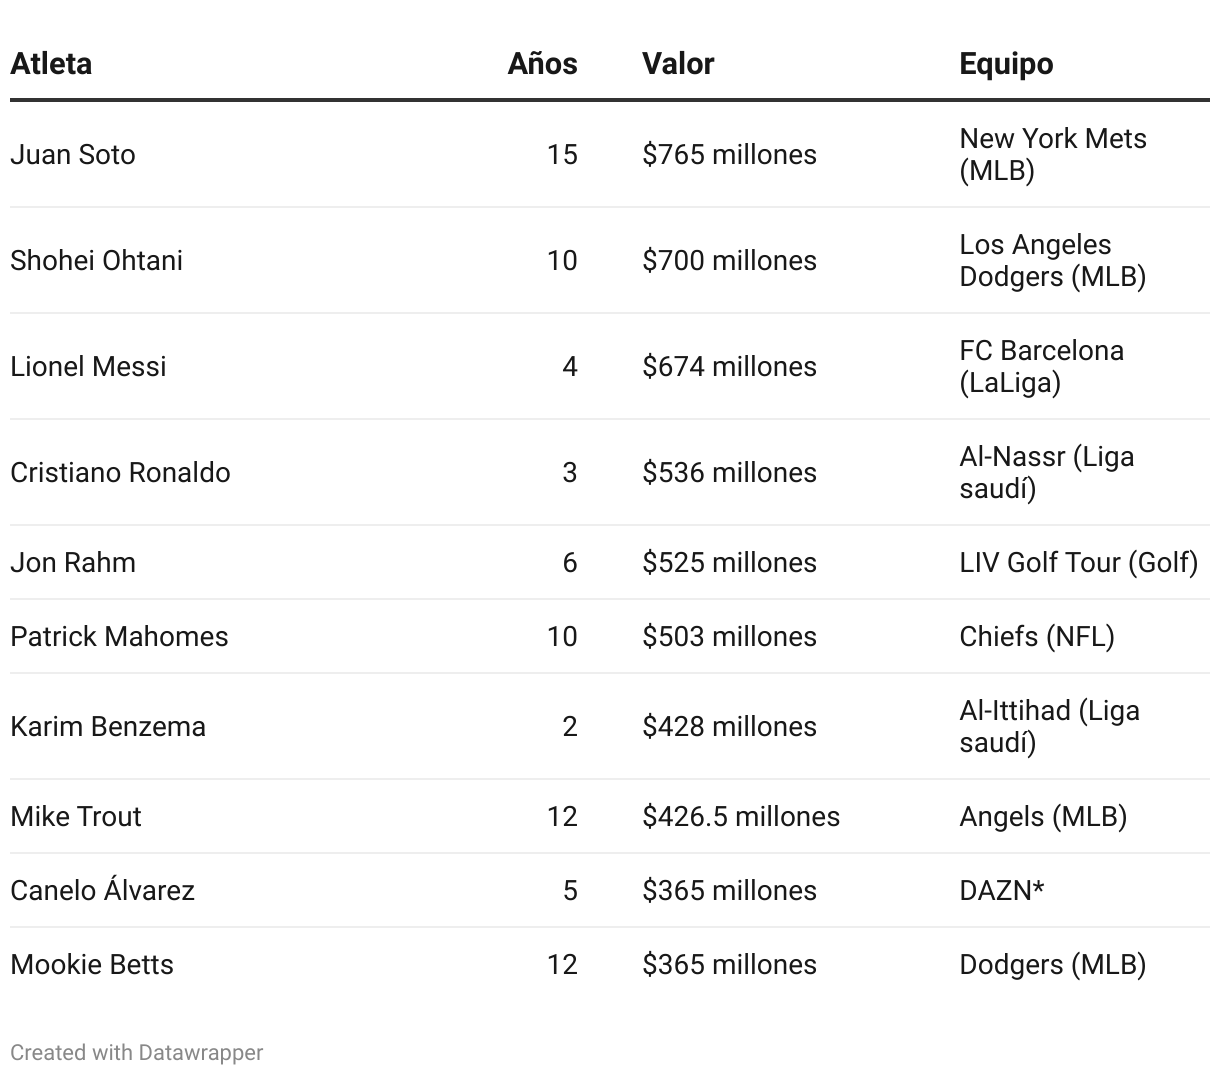Select Jon Rahm in the list
The image size is (1220, 1076).
coord(73,562)
